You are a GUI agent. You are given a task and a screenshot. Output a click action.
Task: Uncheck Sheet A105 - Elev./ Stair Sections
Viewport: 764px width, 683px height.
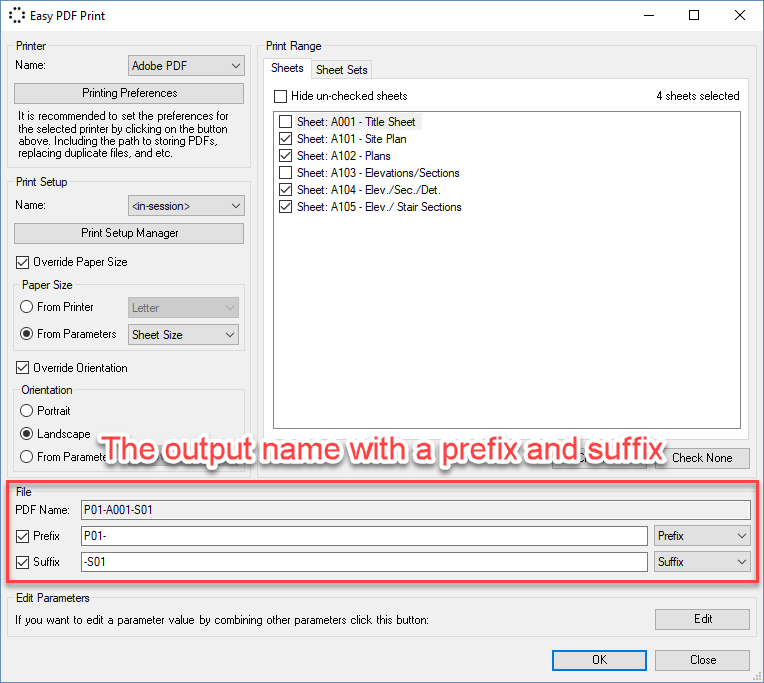coord(286,207)
